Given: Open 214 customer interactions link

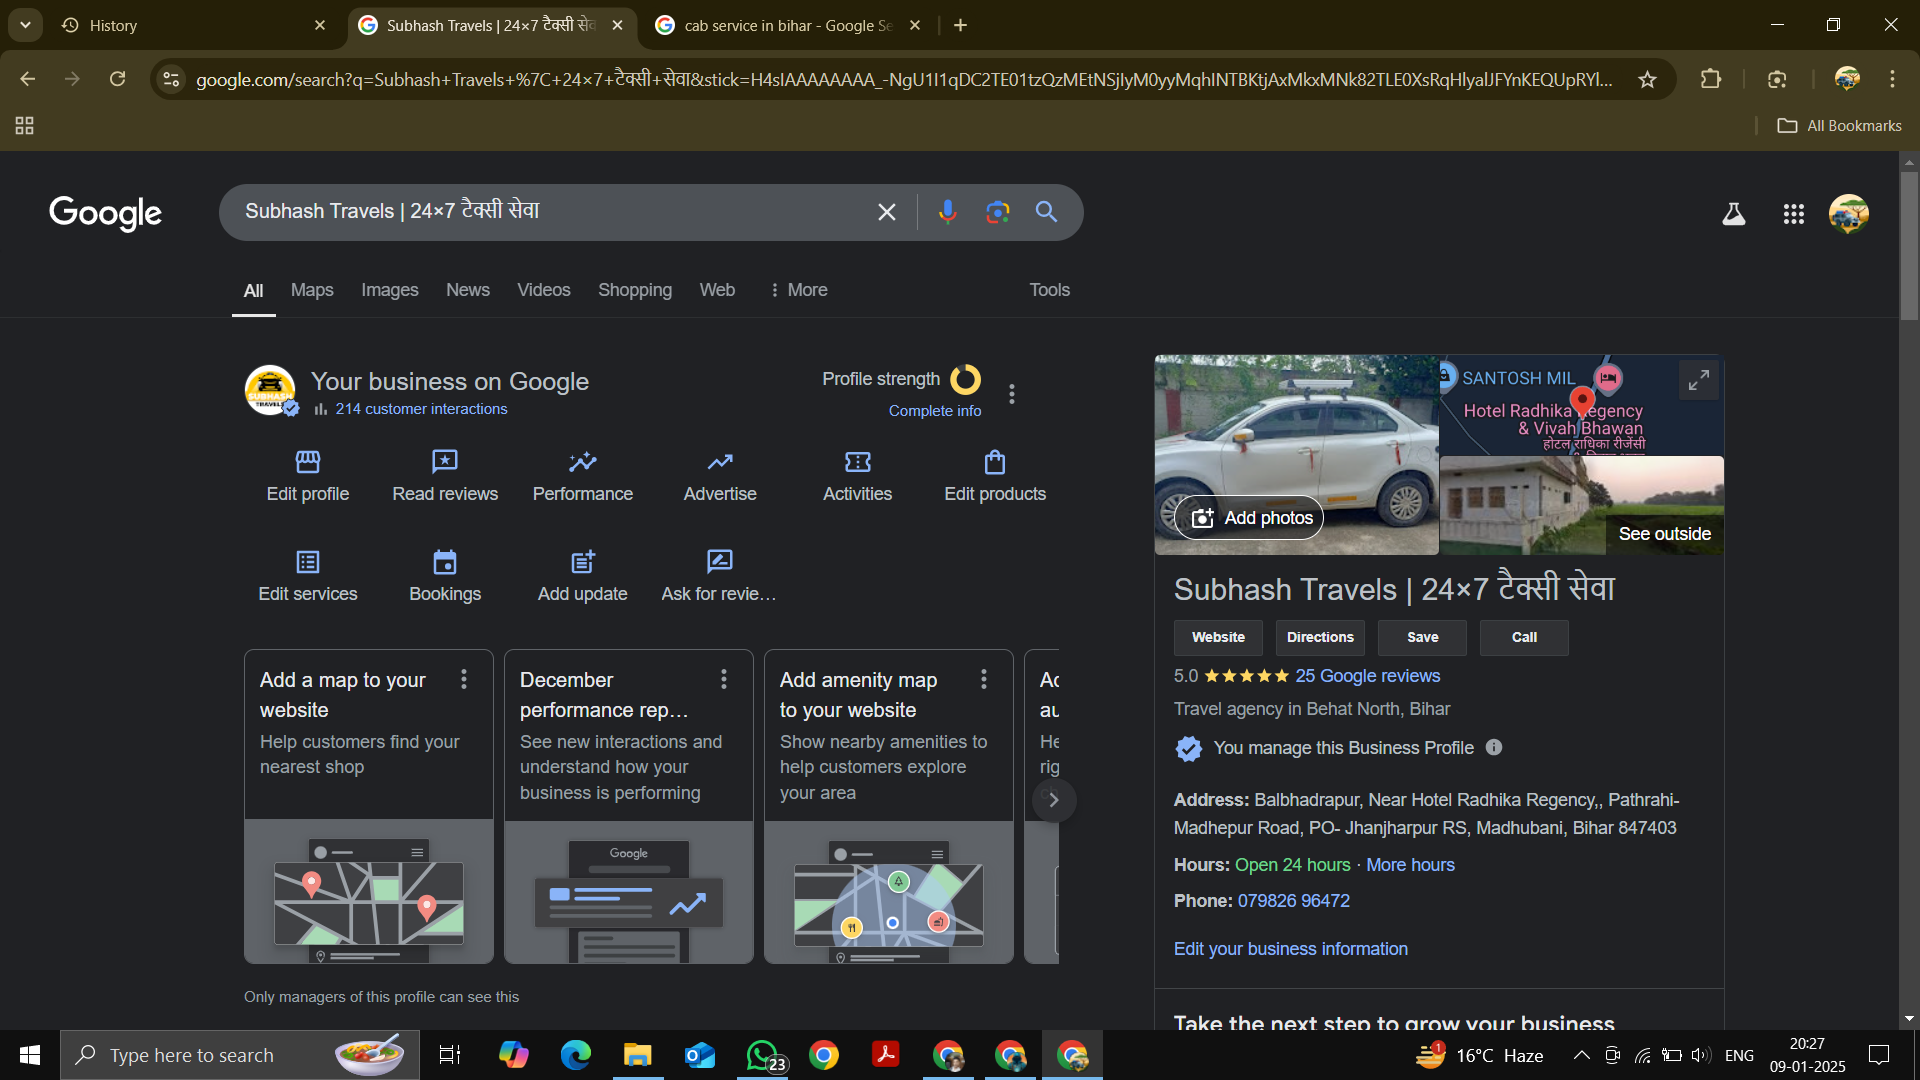Looking at the screenshot, I should [421, 409].
